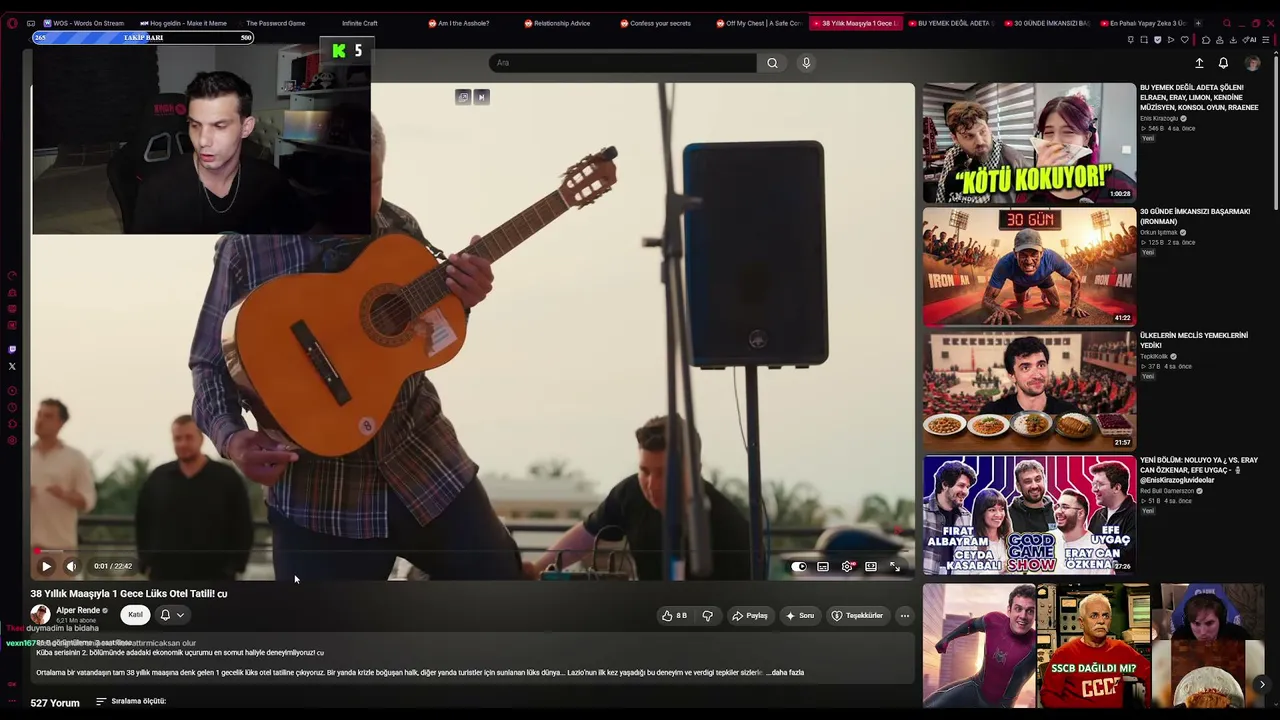Open the YouTube notifications bell
Viewport: 1280px width, 720px height.
click(1223, 63)
